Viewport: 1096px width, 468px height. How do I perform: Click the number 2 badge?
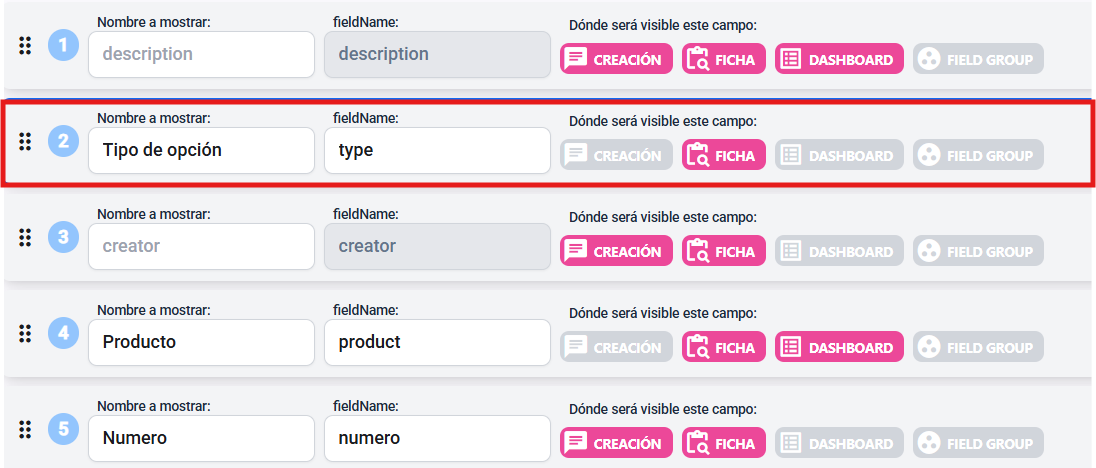[63, 142]
